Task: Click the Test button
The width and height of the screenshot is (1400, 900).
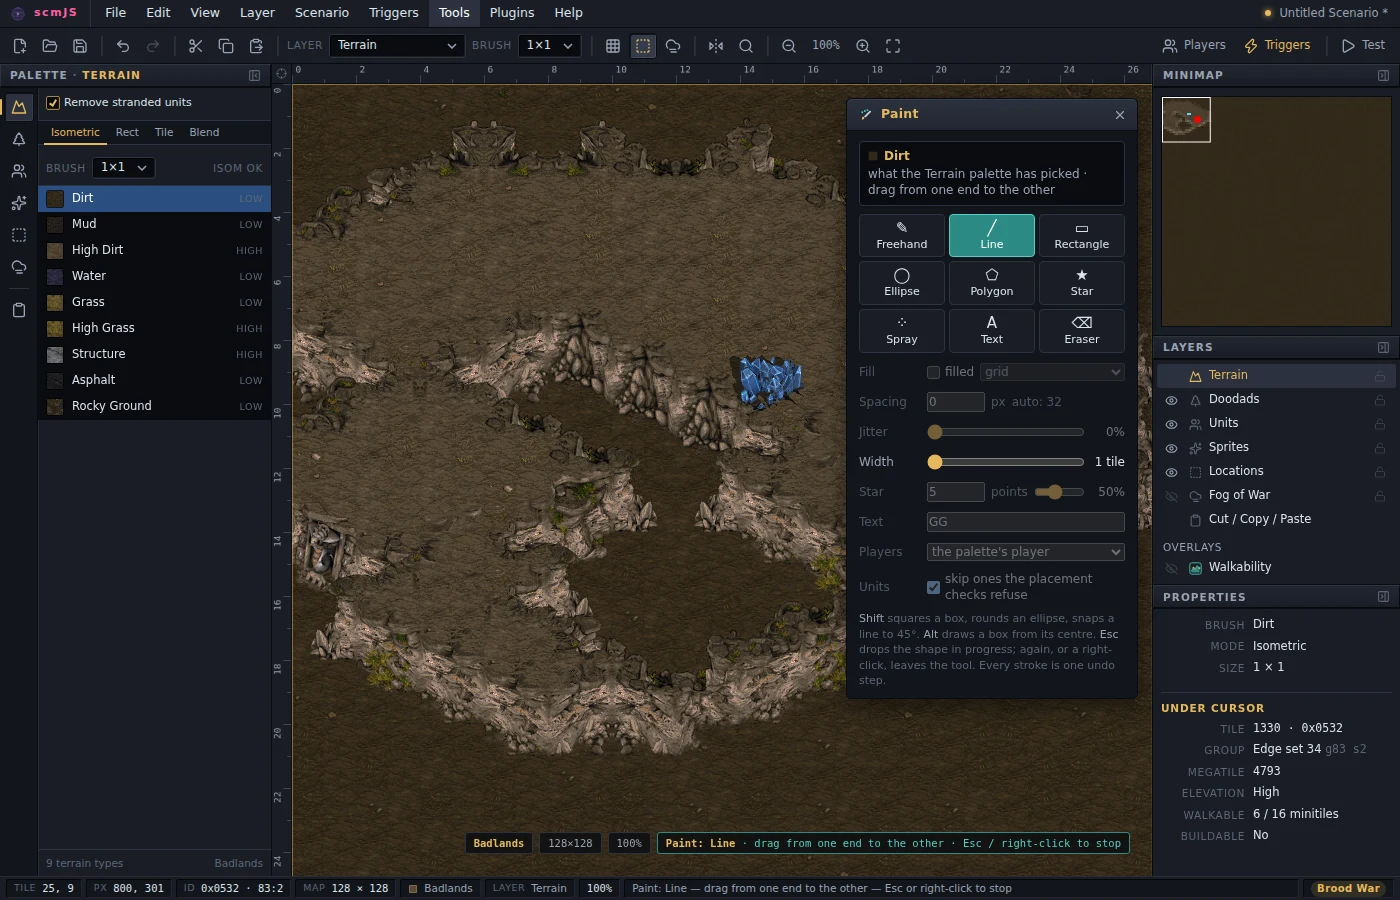Action: (1363, 45)
